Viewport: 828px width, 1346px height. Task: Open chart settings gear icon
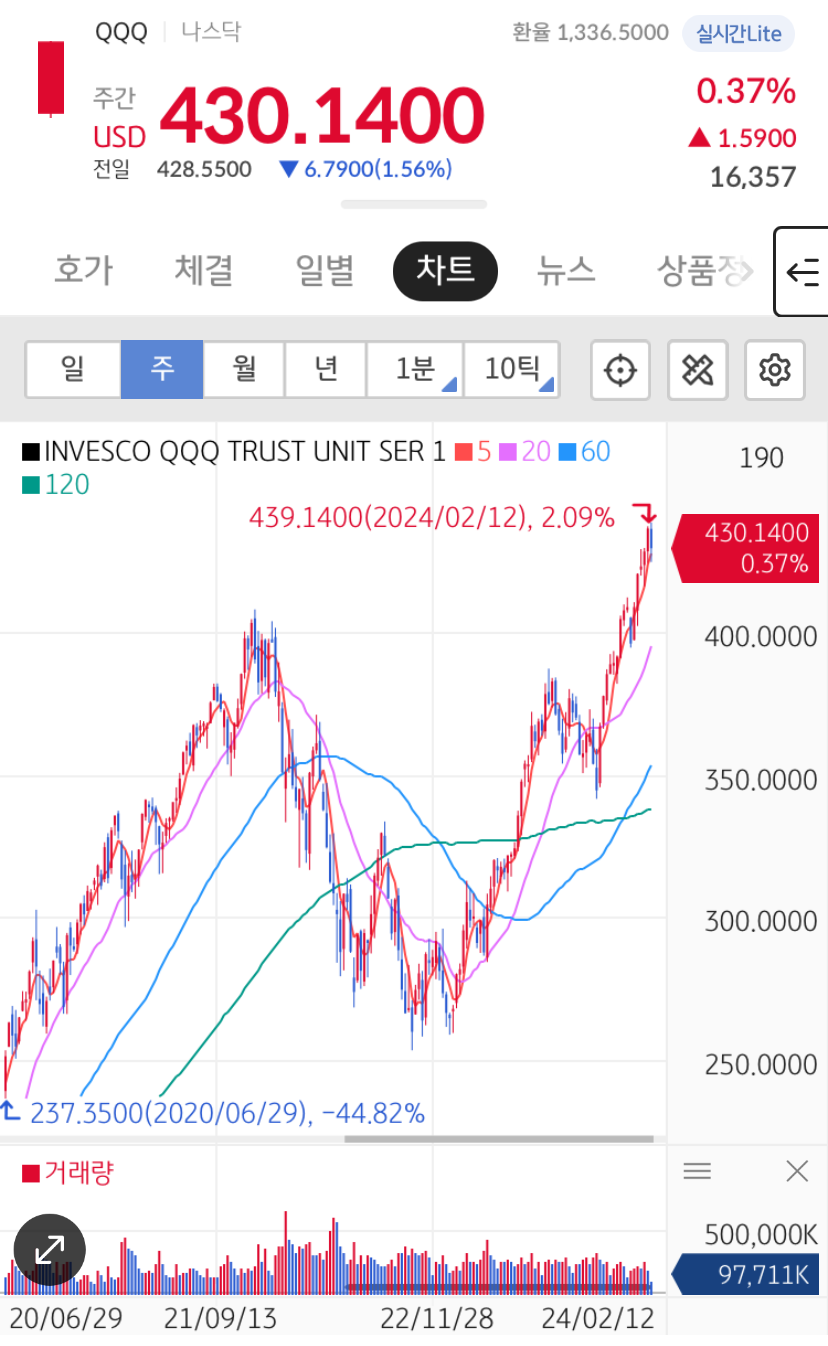point(775,370)
